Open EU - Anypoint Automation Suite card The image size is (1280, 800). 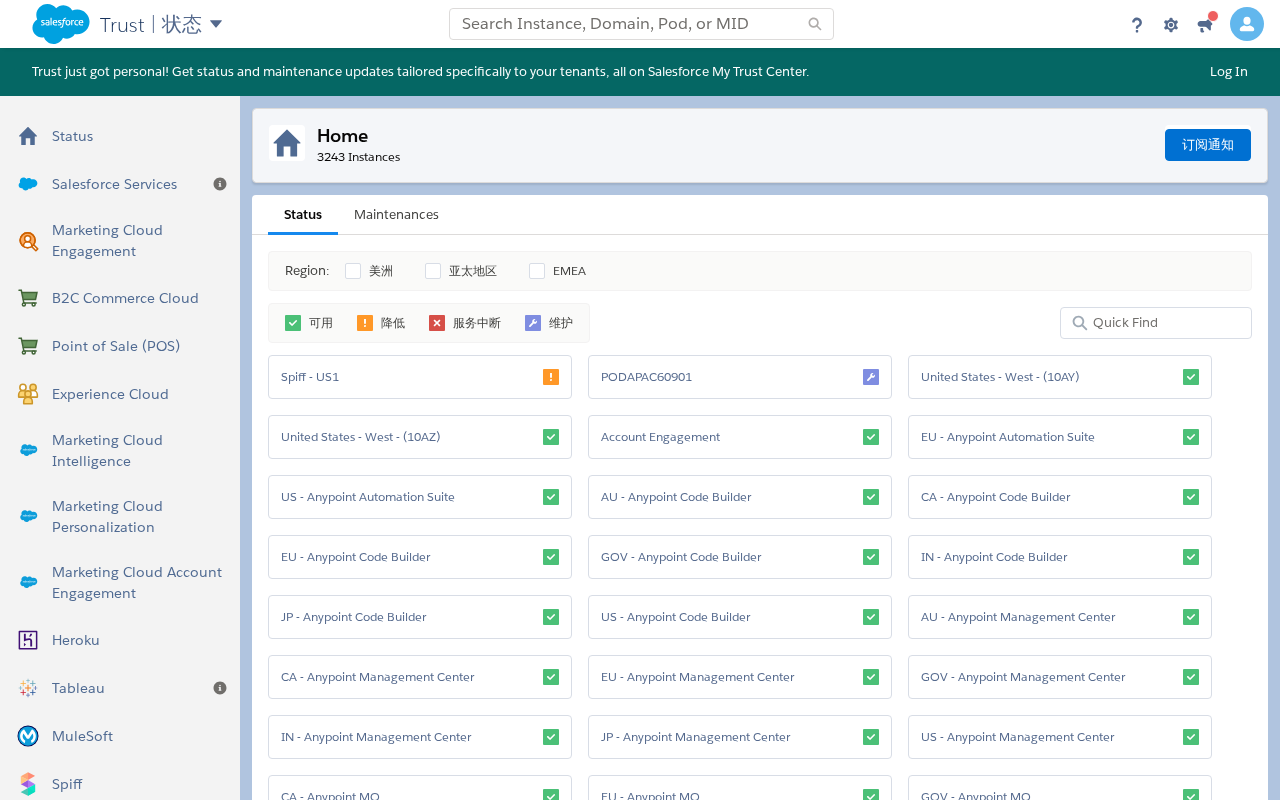pyautogui.click(x=1060, y=437)
